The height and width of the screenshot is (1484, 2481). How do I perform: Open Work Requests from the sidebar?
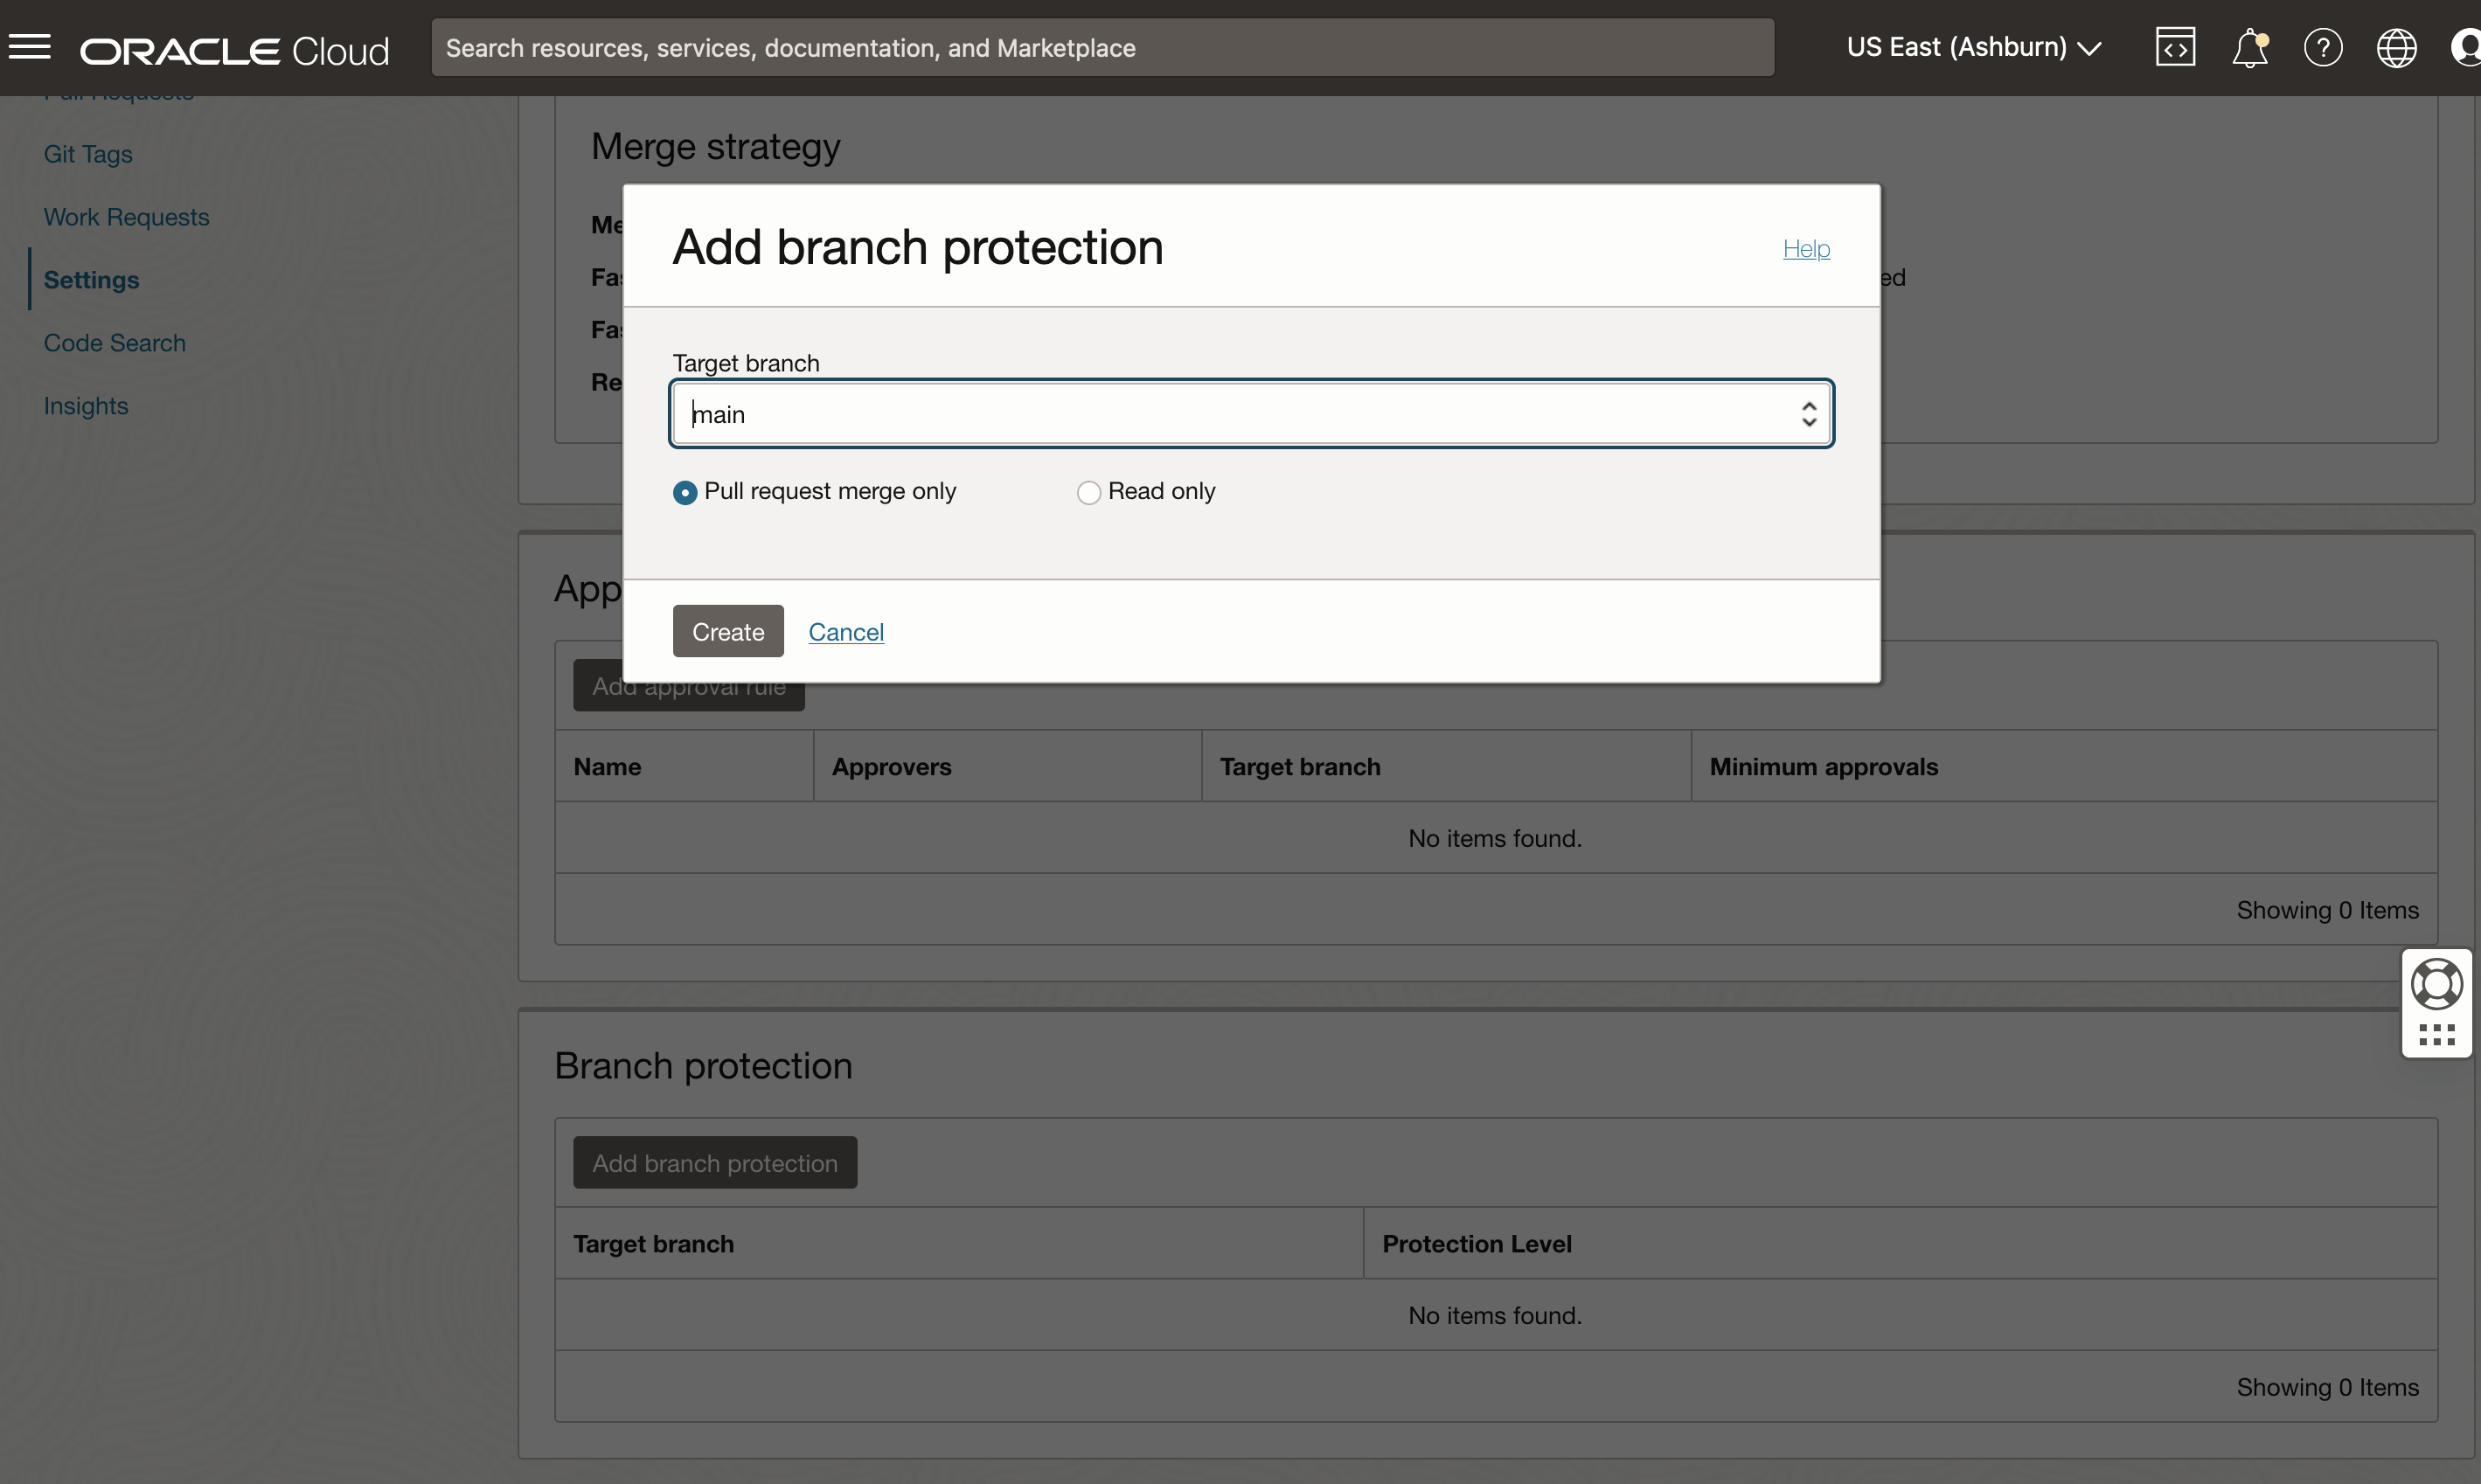pos(126,216)
